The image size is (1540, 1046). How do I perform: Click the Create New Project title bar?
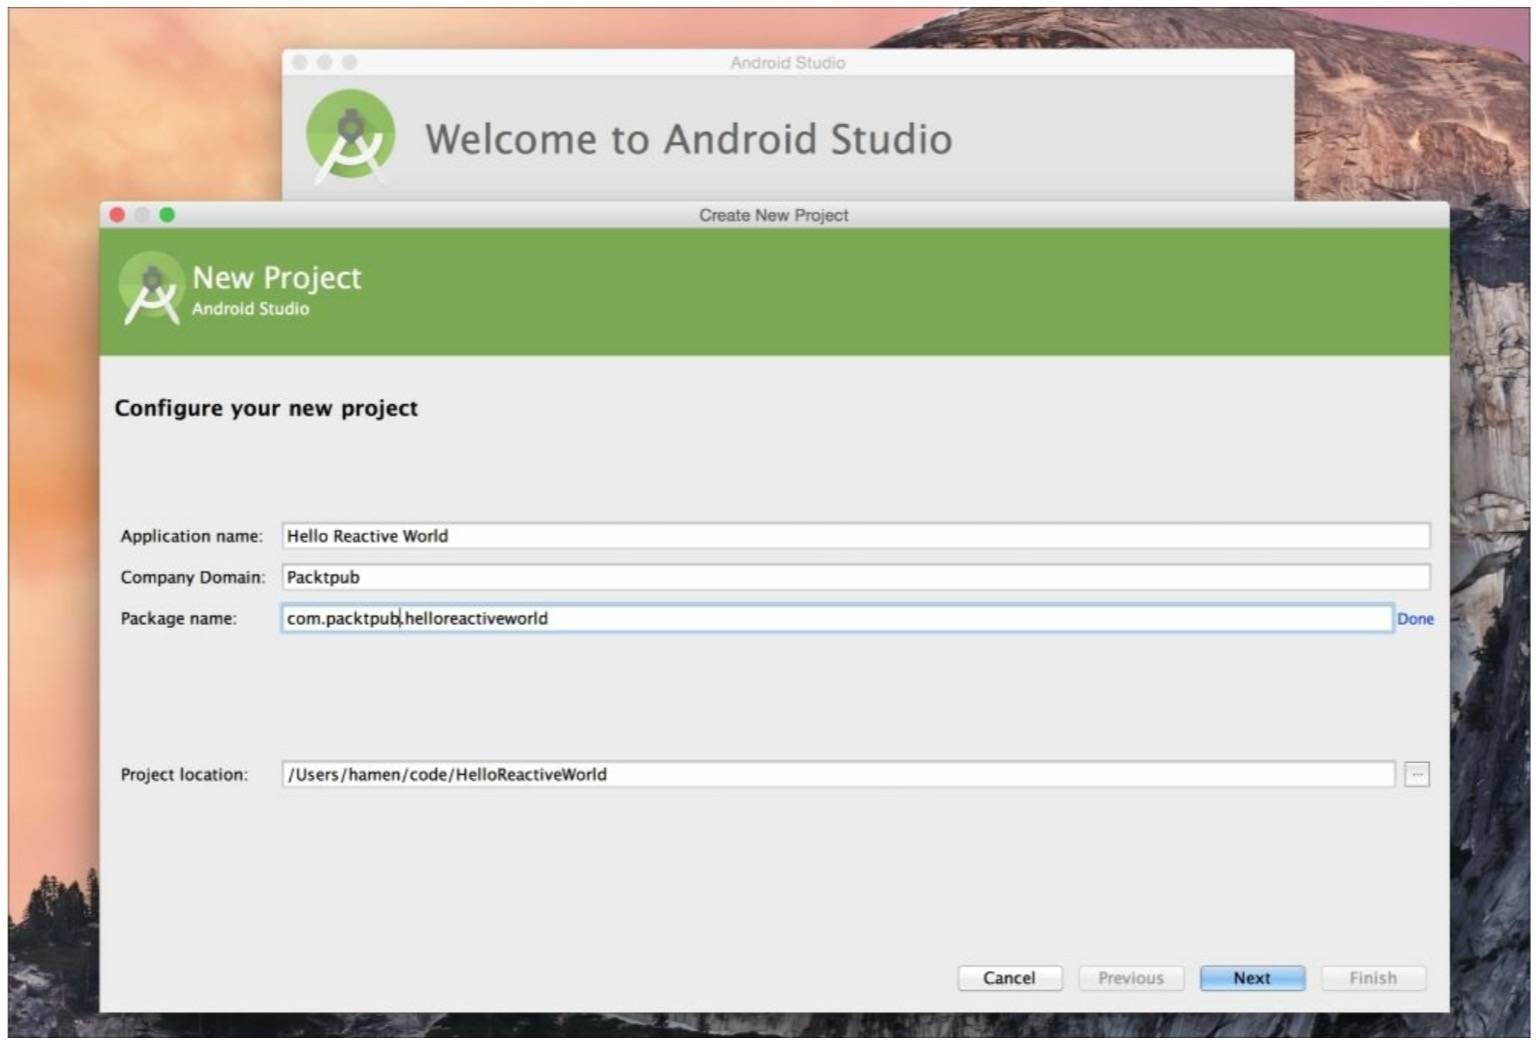click(773, 215)
